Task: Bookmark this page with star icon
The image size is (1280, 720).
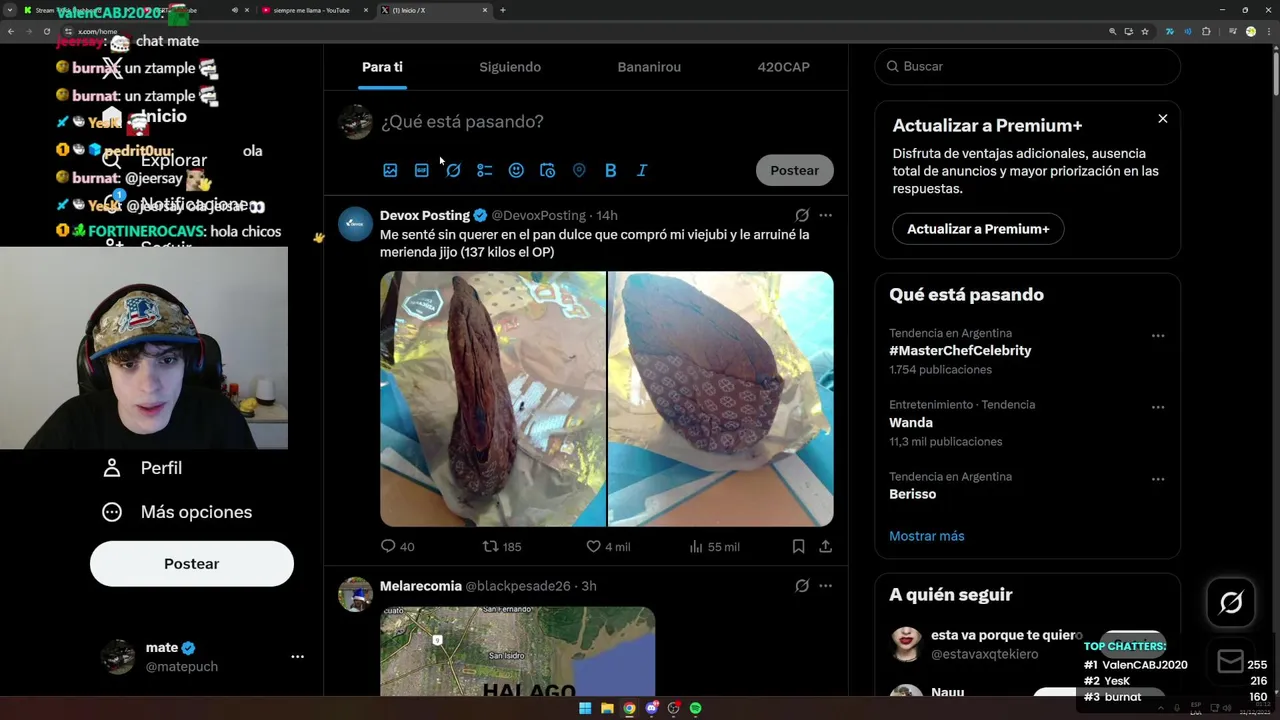Action: click(1145, 31)
